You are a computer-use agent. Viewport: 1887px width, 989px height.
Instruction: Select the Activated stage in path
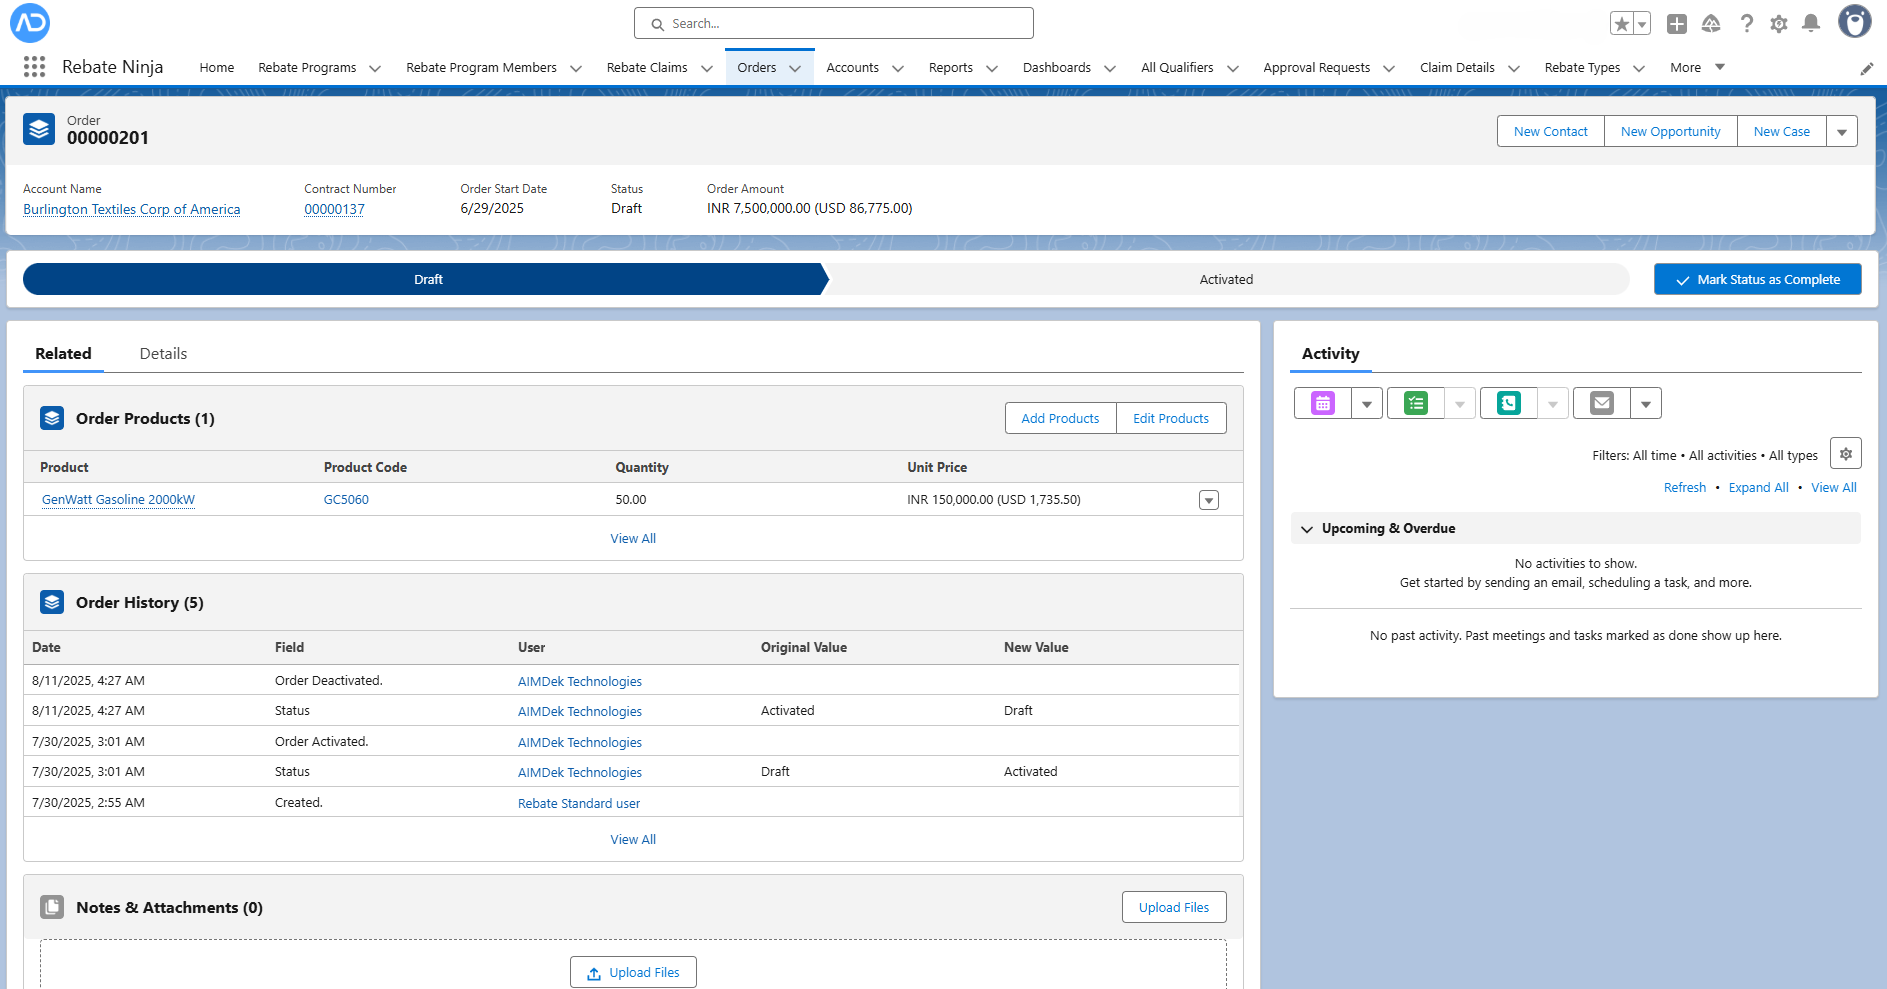1225,280
